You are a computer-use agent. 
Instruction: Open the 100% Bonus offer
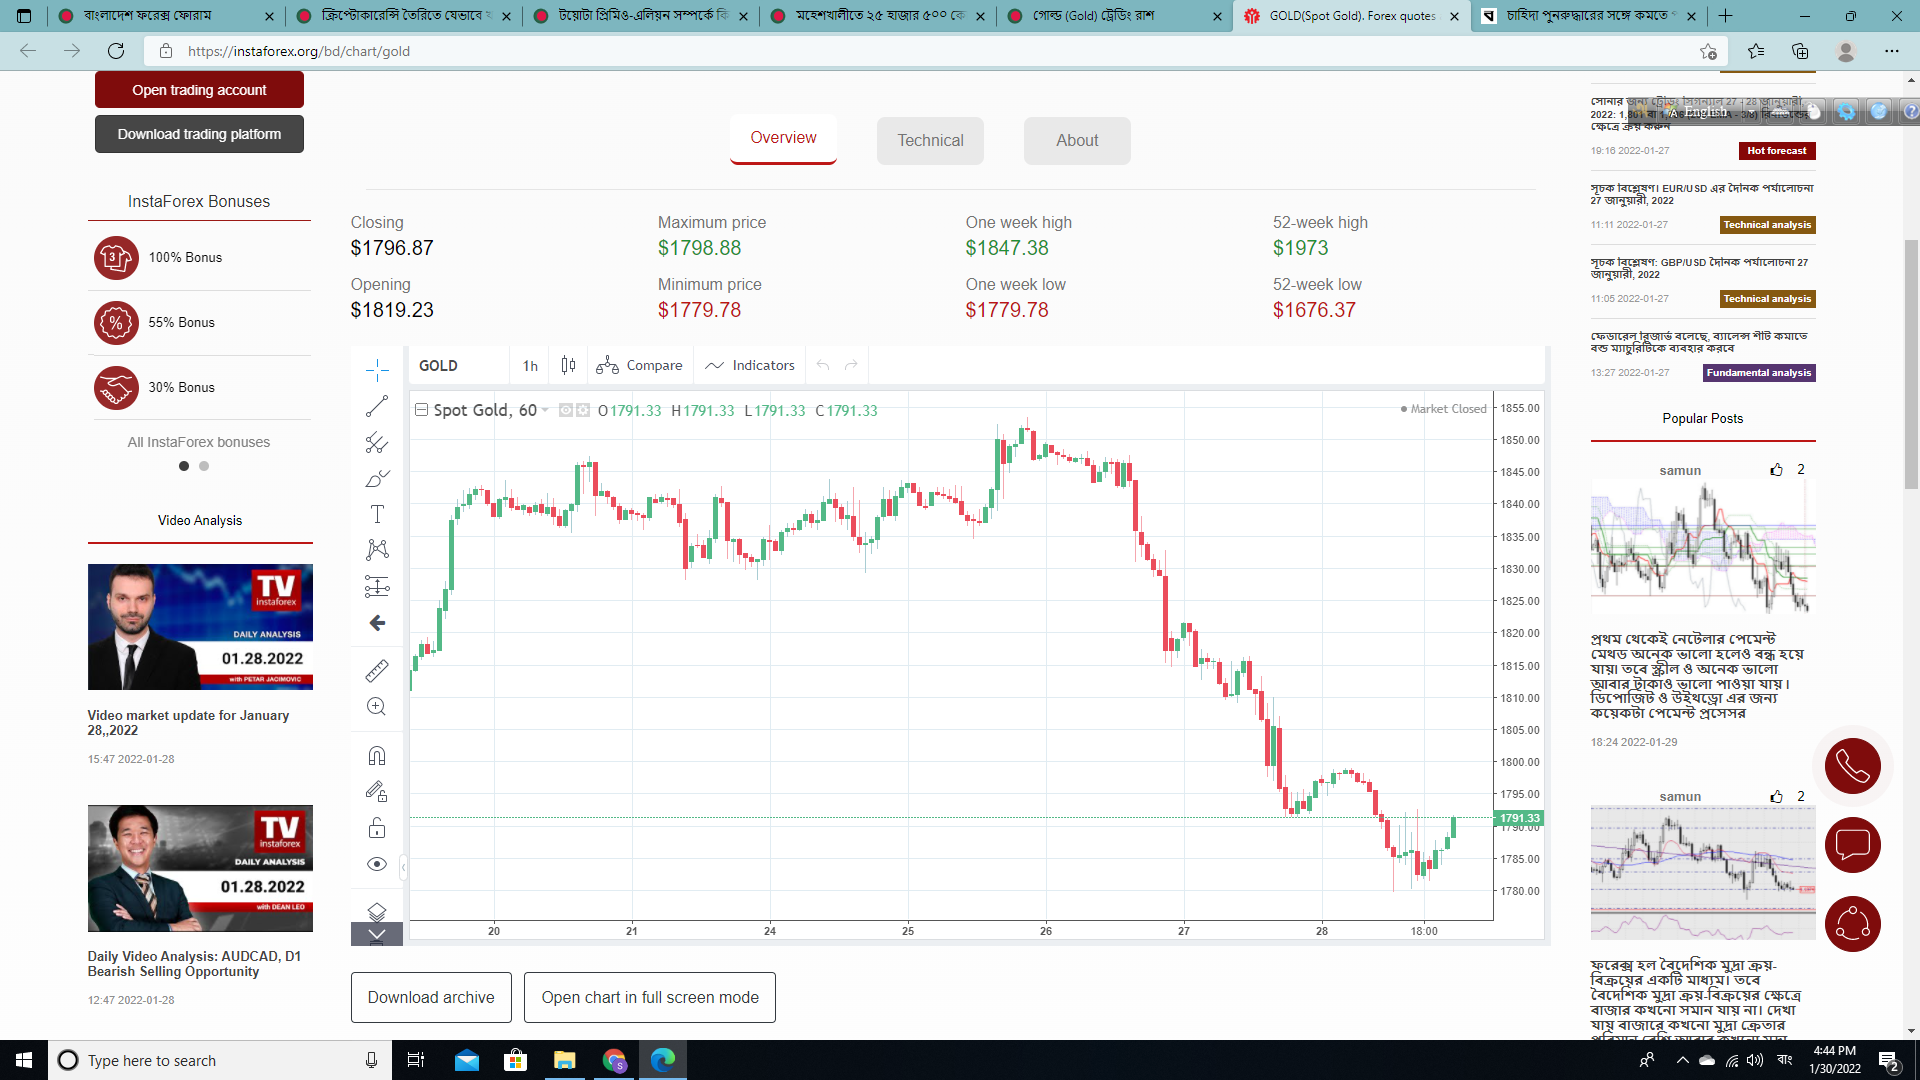[x=199, y=258]
